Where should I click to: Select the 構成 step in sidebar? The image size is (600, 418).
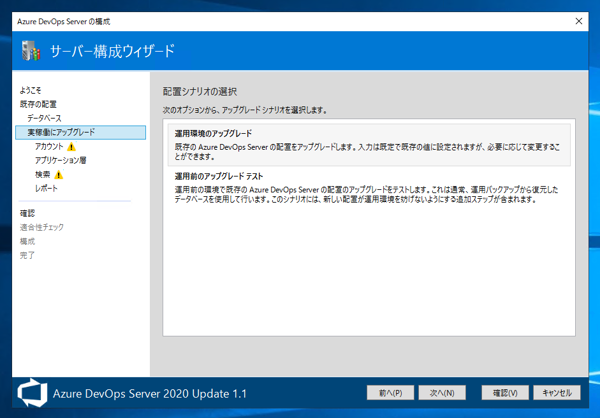(27, 241)
